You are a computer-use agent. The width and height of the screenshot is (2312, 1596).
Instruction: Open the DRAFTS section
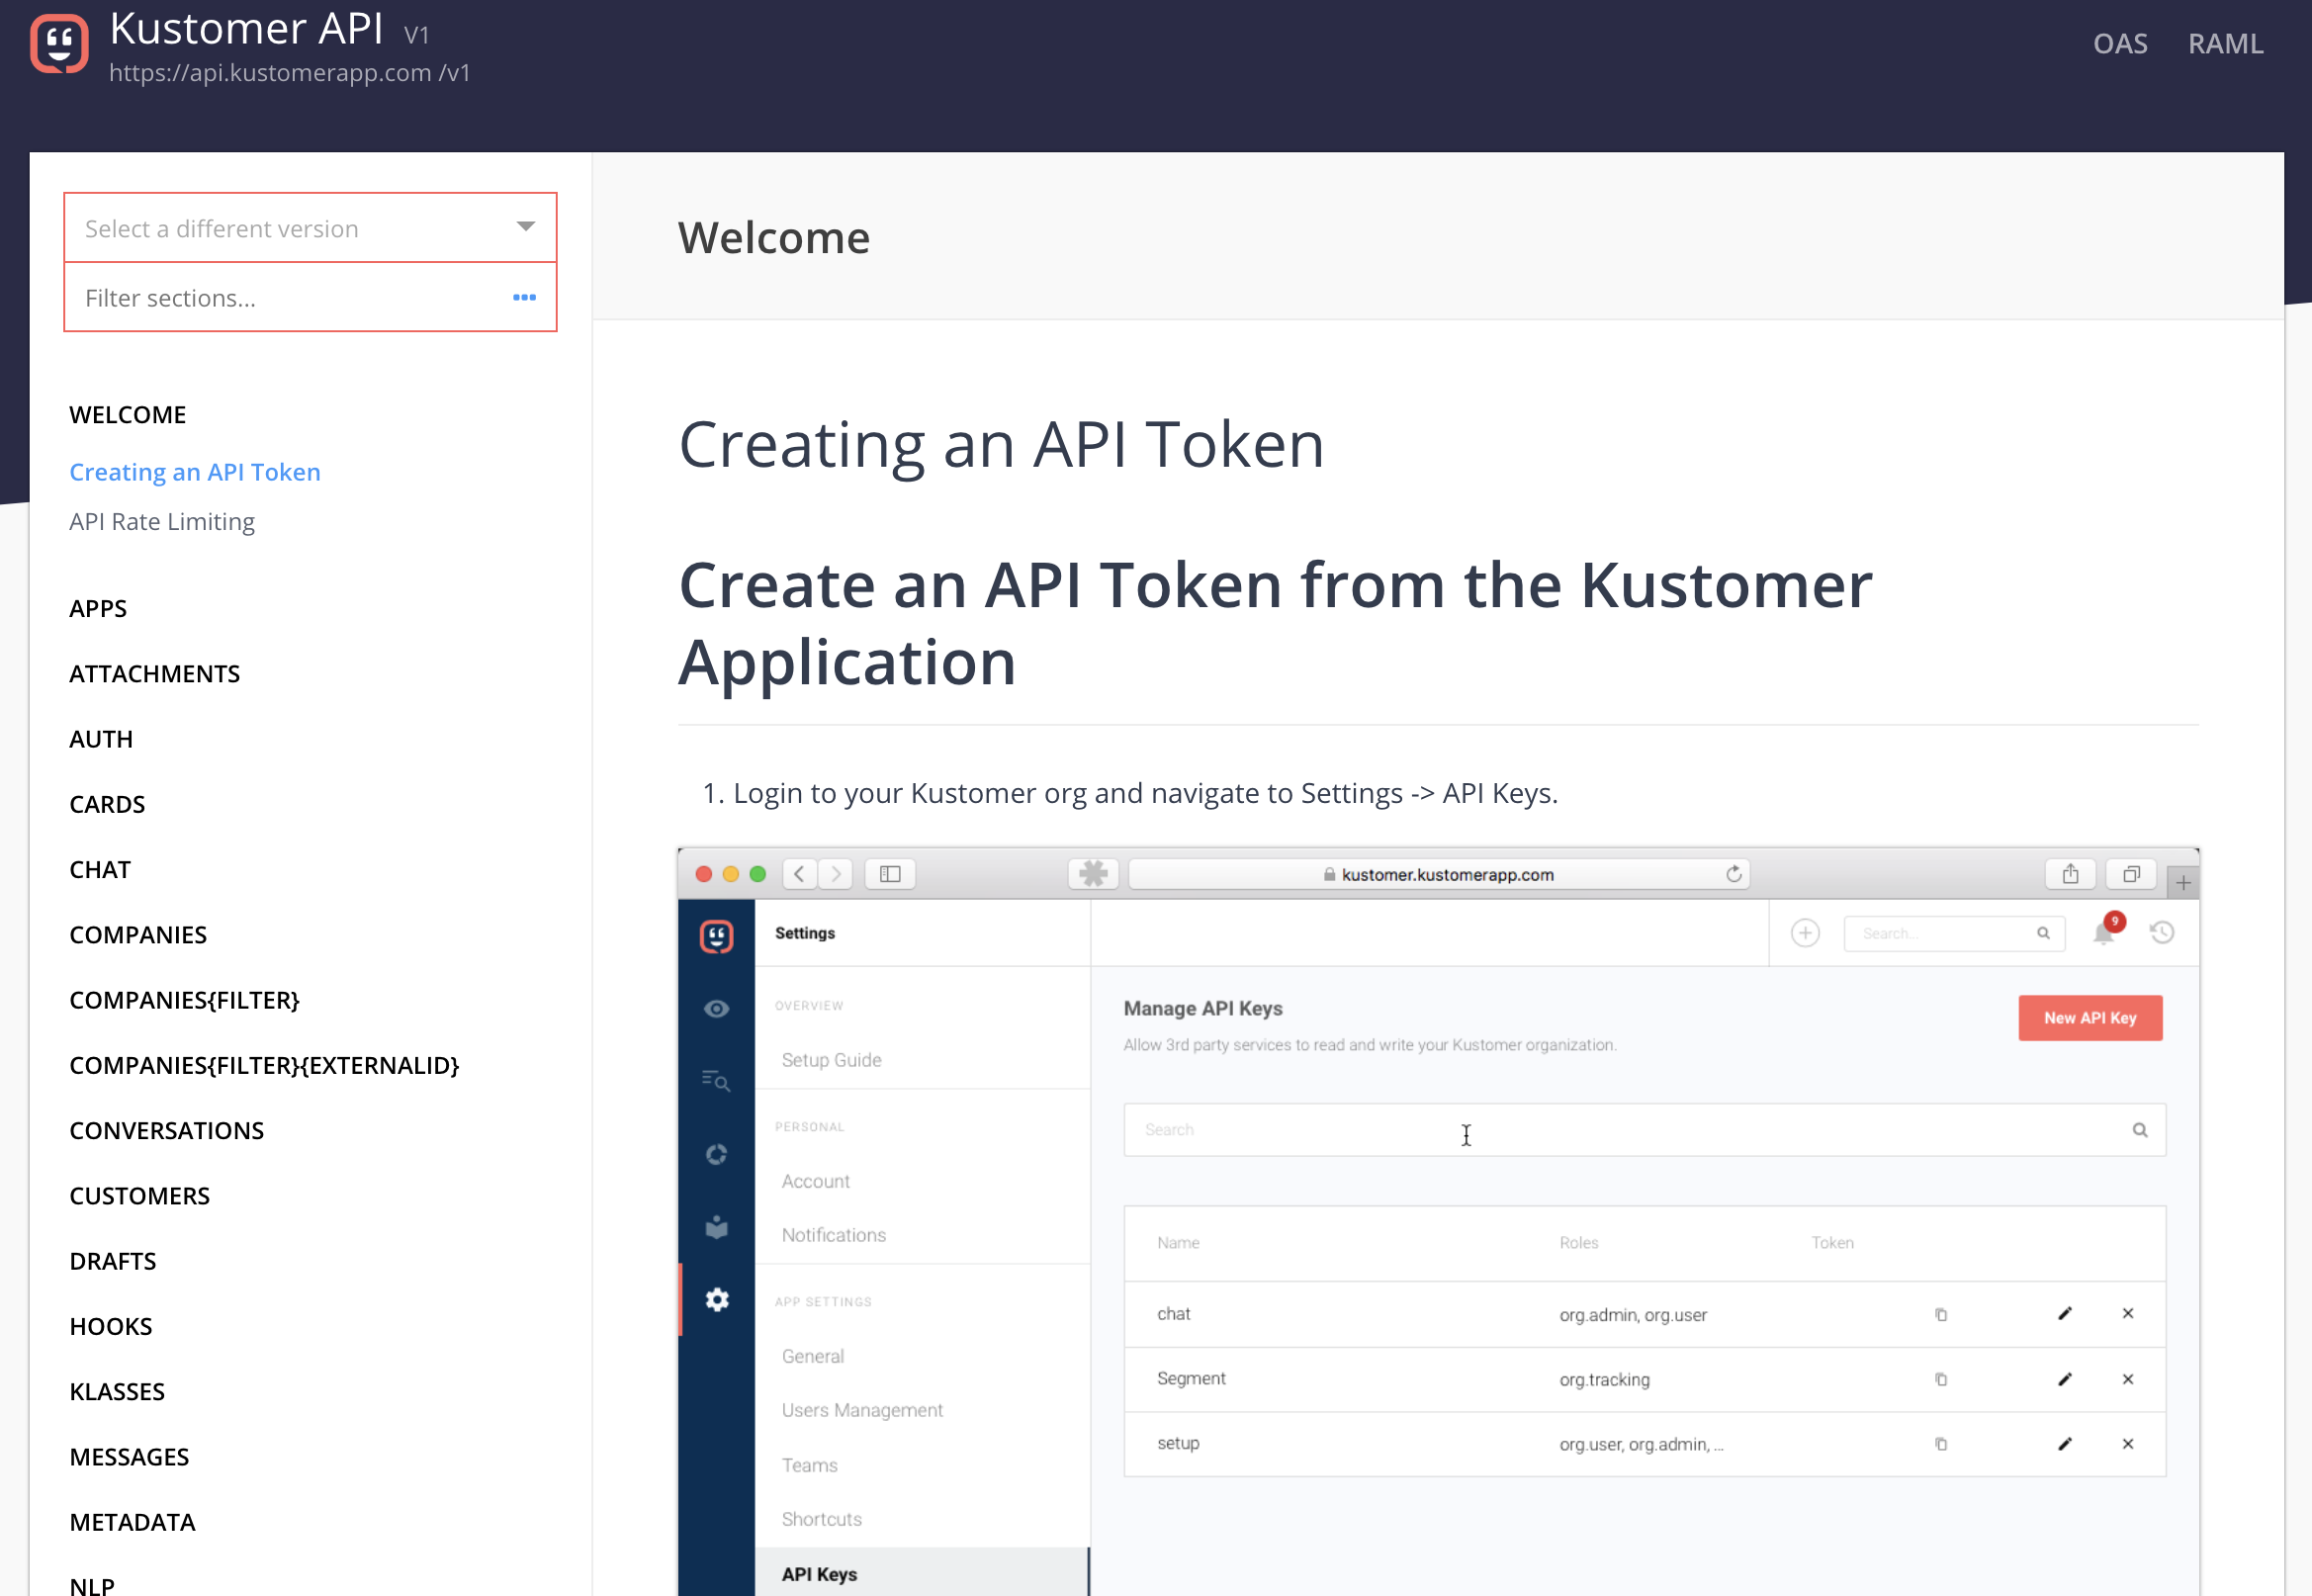tap(113, 1261)
